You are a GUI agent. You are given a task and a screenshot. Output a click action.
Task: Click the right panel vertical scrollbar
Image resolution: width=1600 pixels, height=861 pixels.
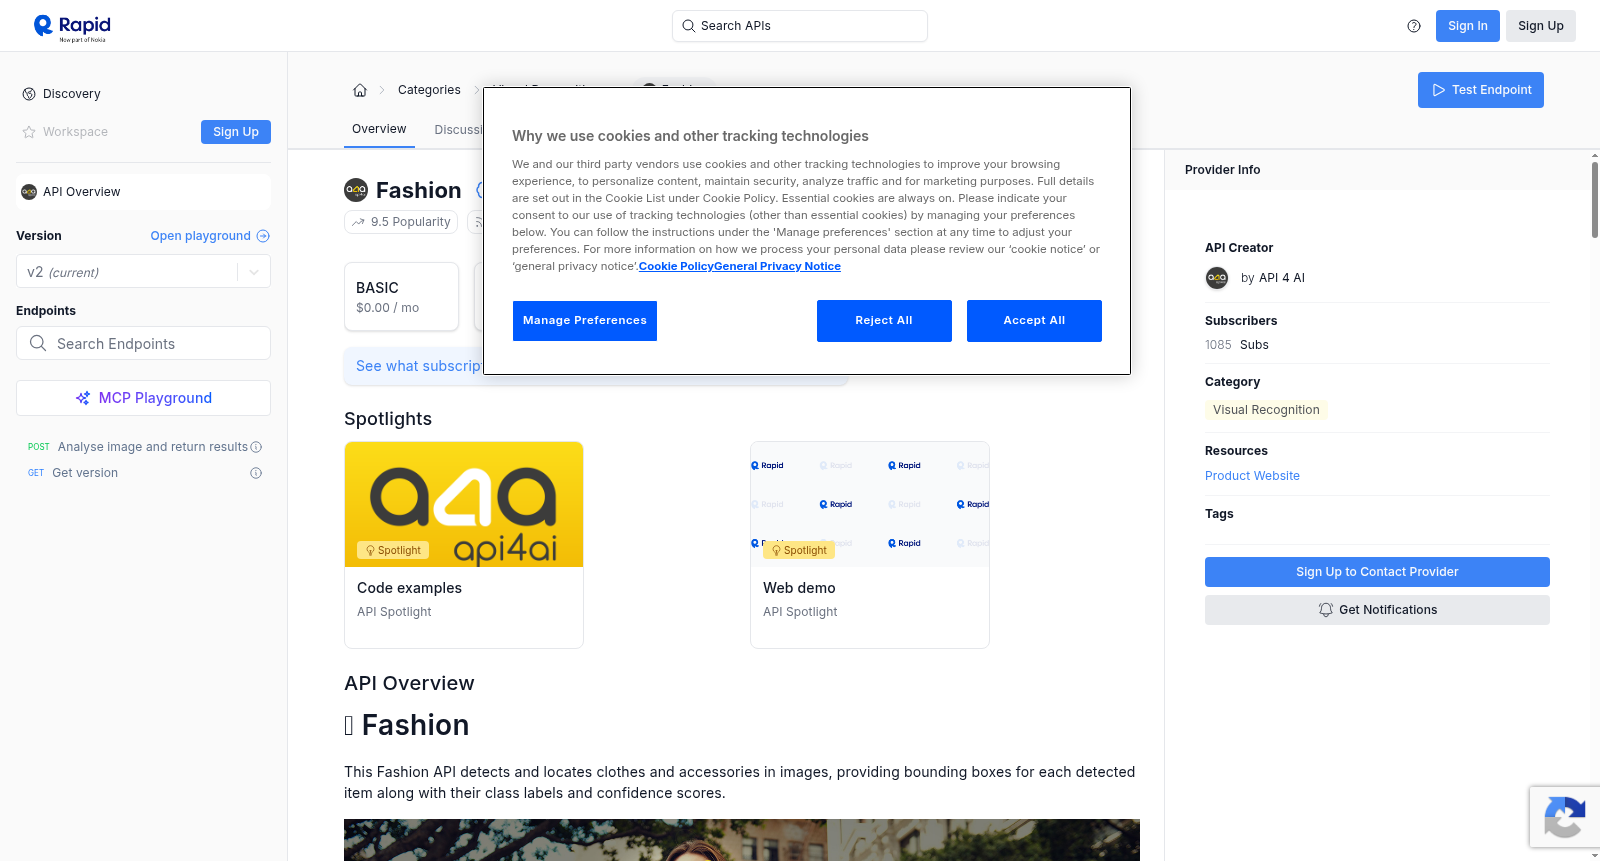pyautogui.click(x=1595, y=200)
